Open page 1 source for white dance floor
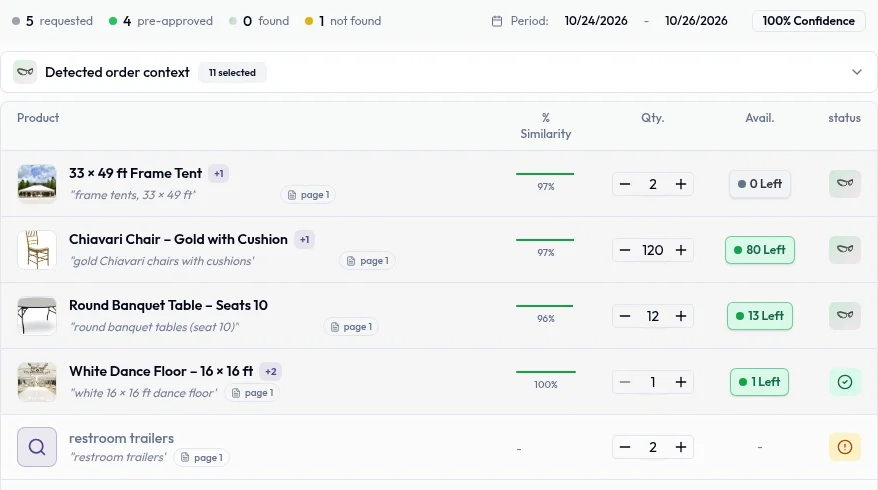The width and height of the screenshot is (878, 490). click(x=253, y=393)
